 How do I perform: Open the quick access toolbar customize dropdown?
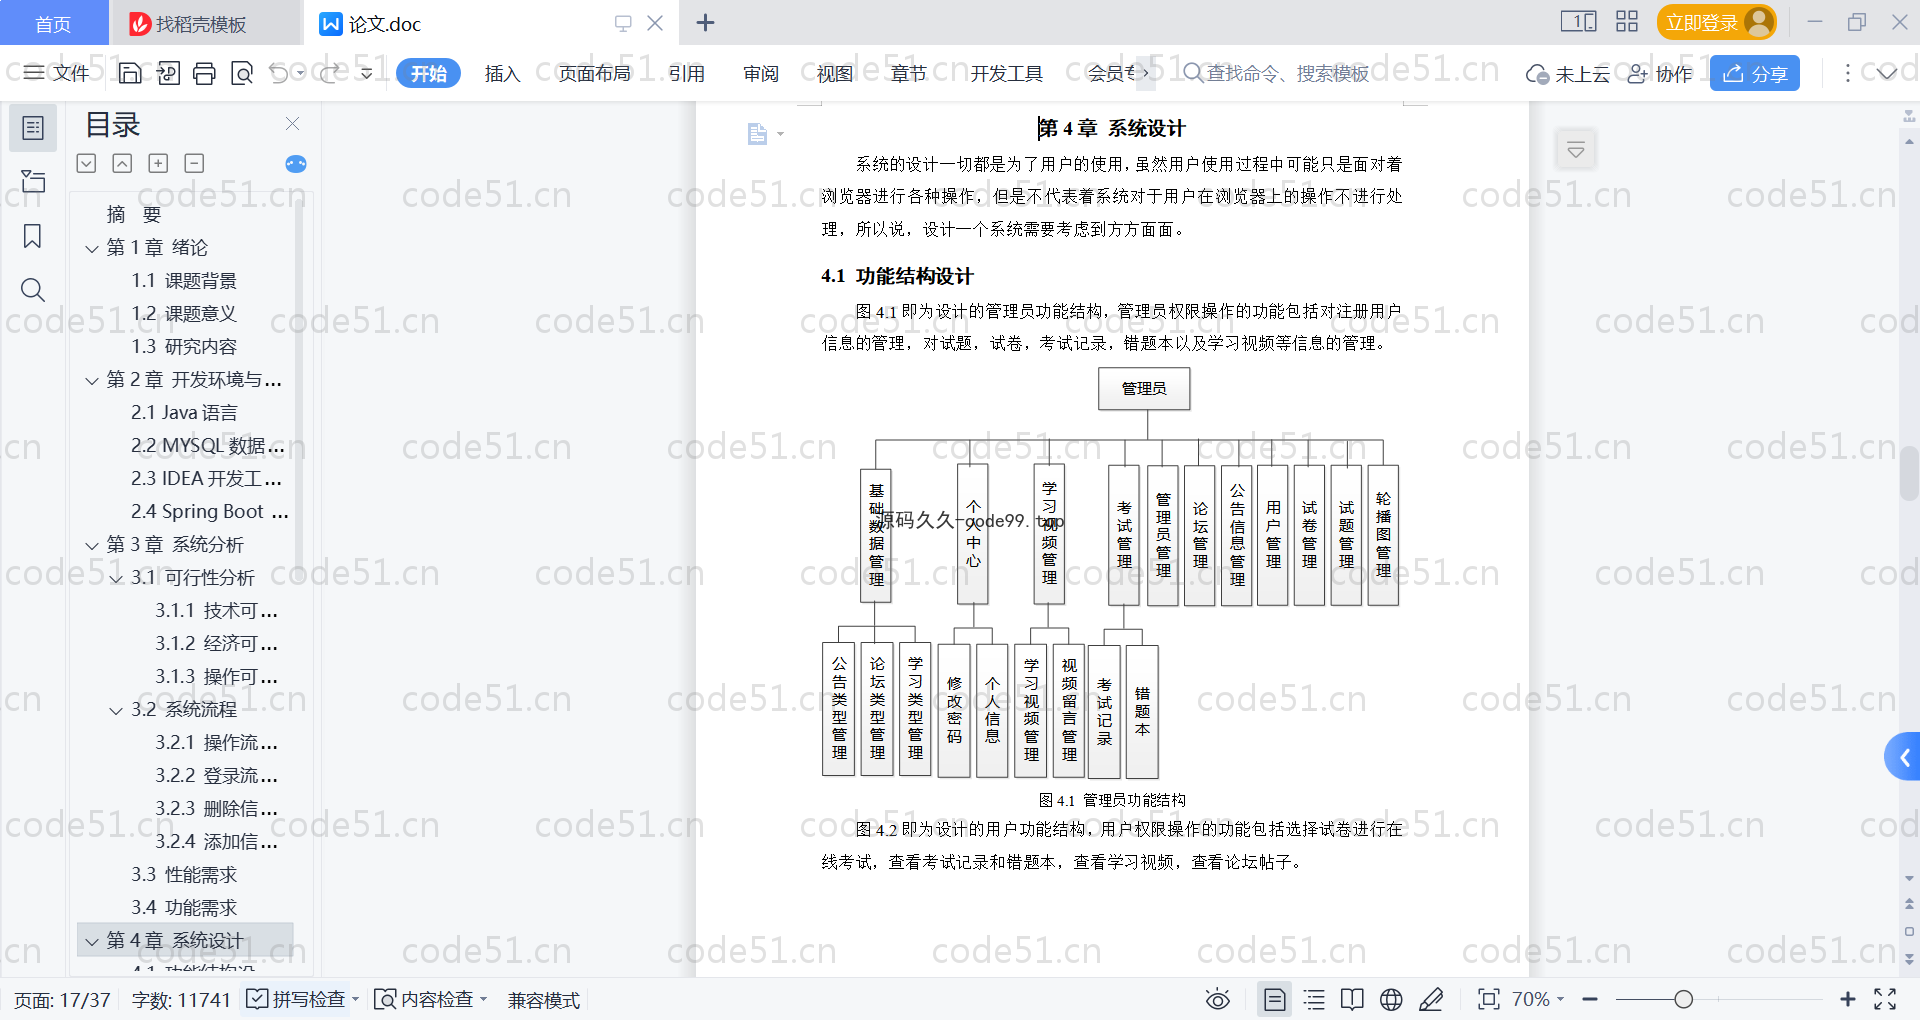[x=366, y=73]
